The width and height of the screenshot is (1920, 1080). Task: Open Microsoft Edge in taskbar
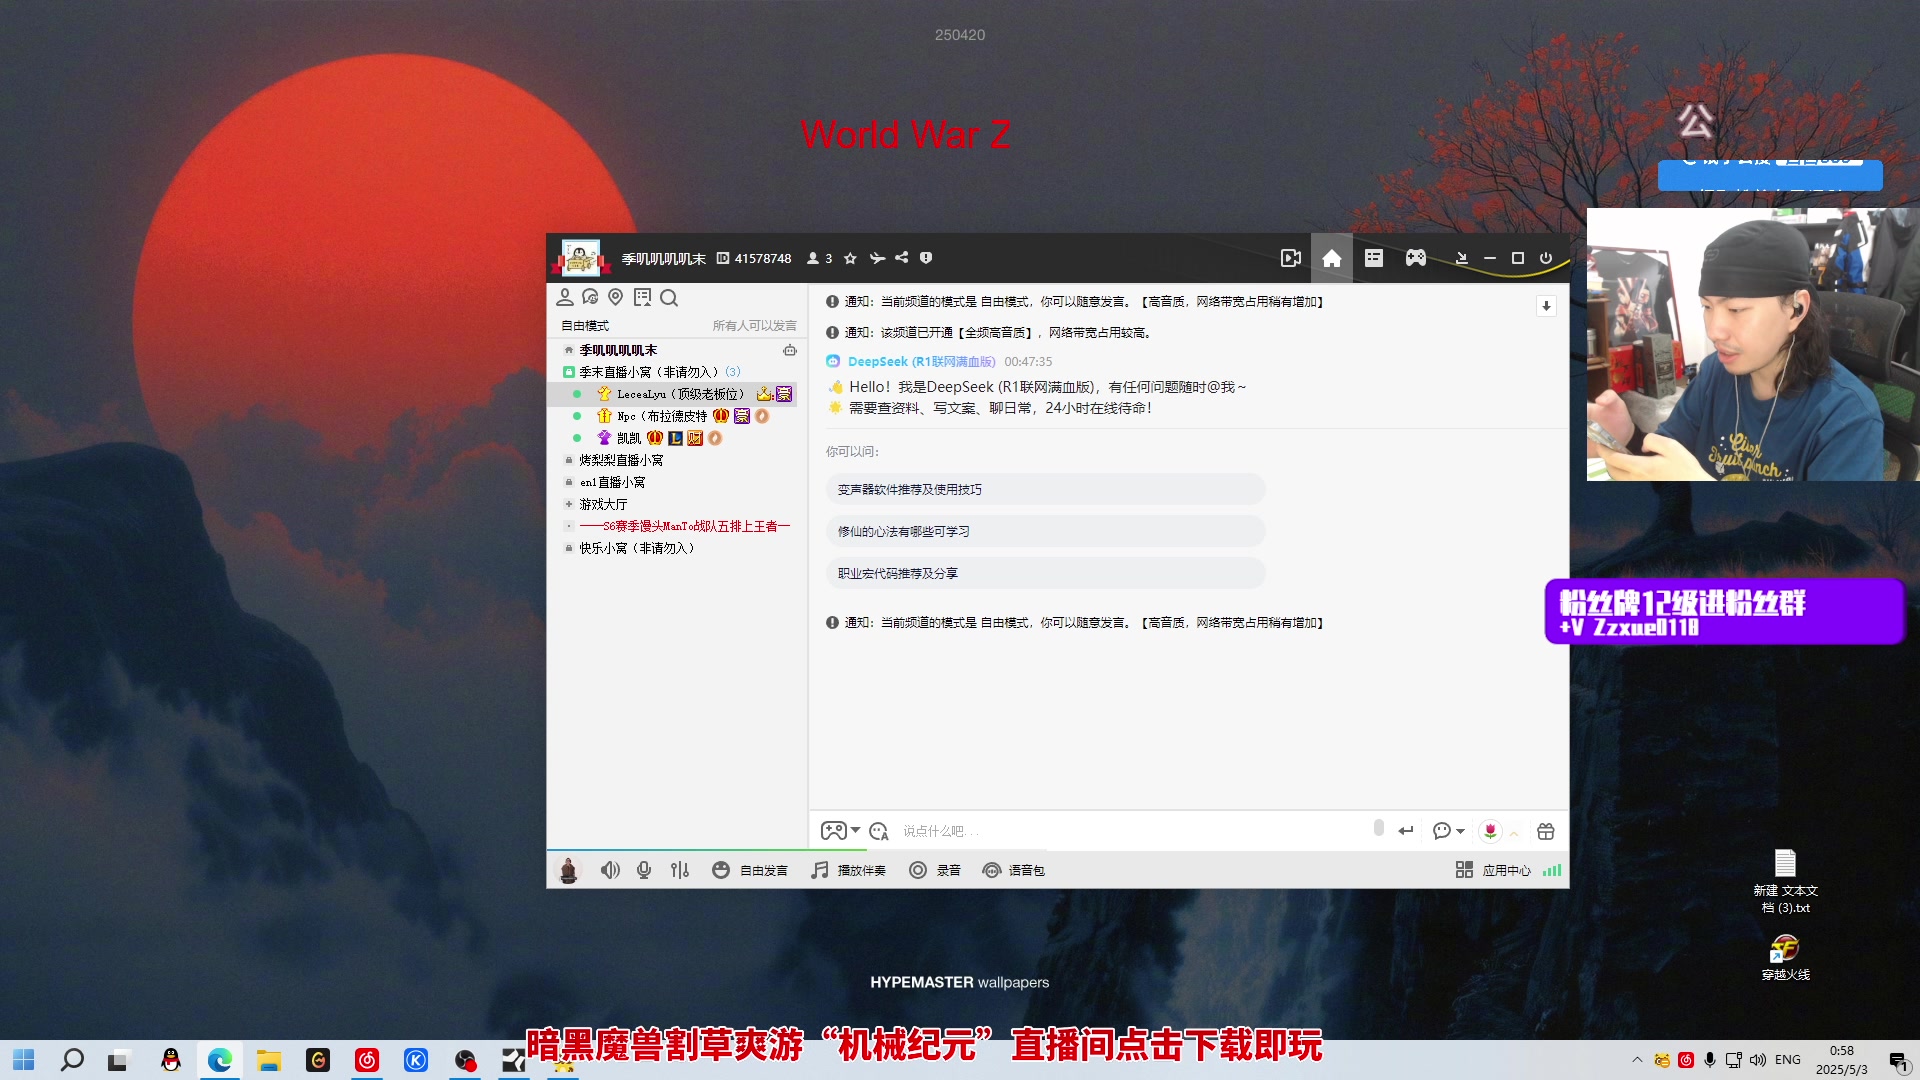click(x=220, y=1060)
